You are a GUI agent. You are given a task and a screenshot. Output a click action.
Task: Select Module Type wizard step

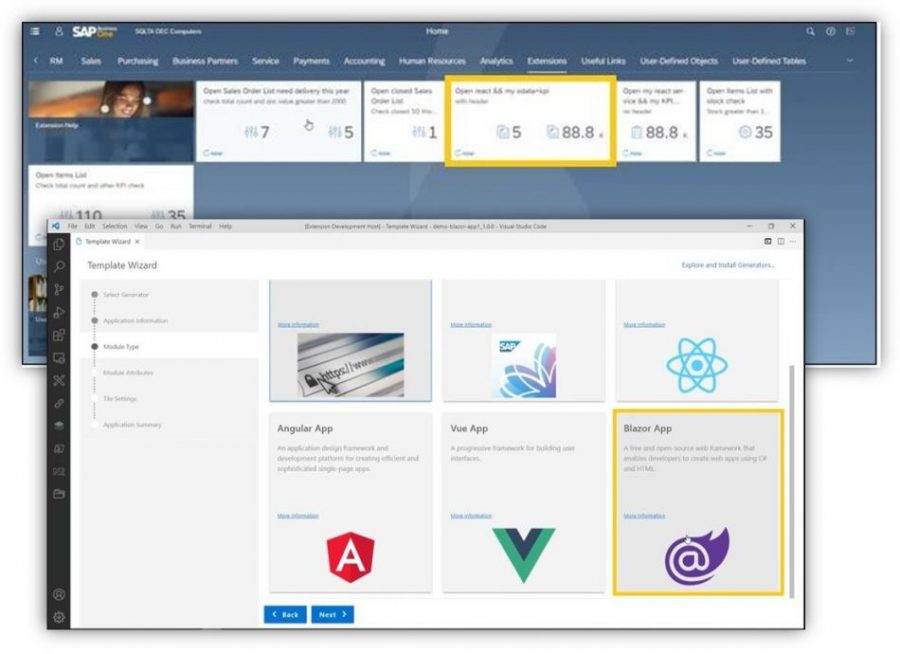point(121,347)
